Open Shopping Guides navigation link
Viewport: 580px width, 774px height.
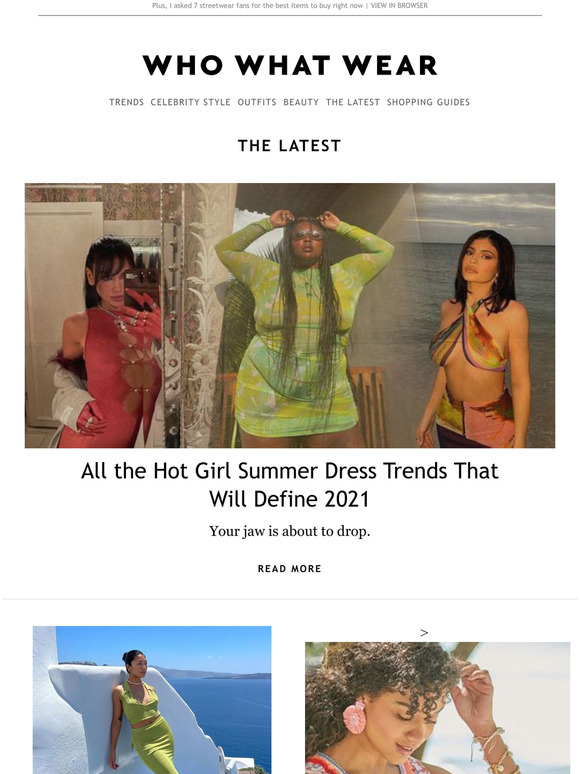click(x=428, y=102)
